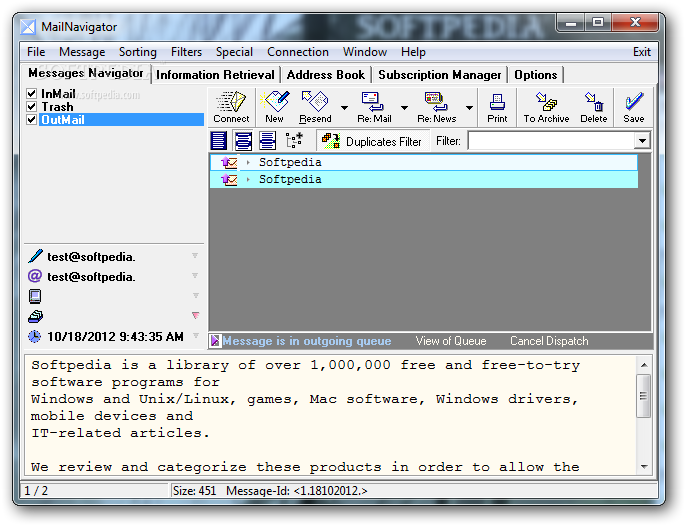Open the Sorting menu
This screenshot has height=526, width=686.
coord(137,52)
